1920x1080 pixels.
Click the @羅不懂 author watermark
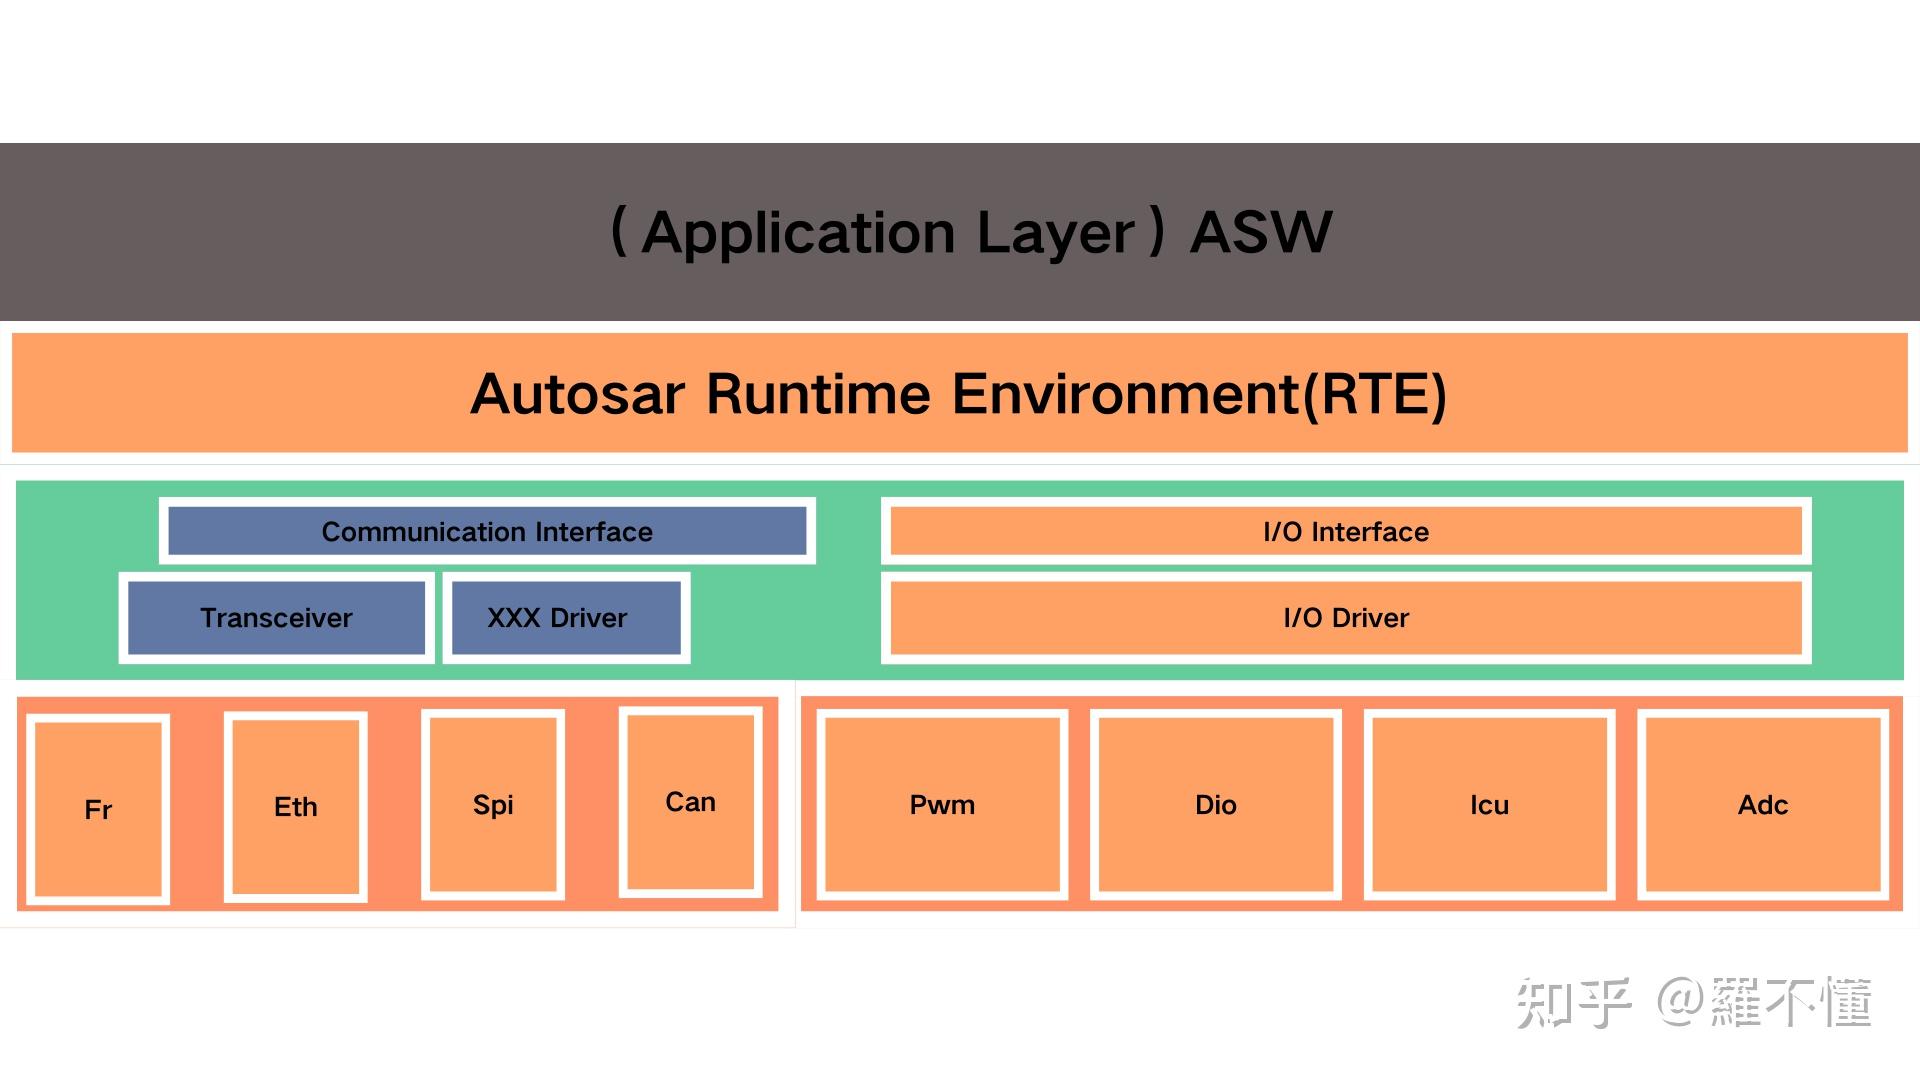(1765, 1003)
